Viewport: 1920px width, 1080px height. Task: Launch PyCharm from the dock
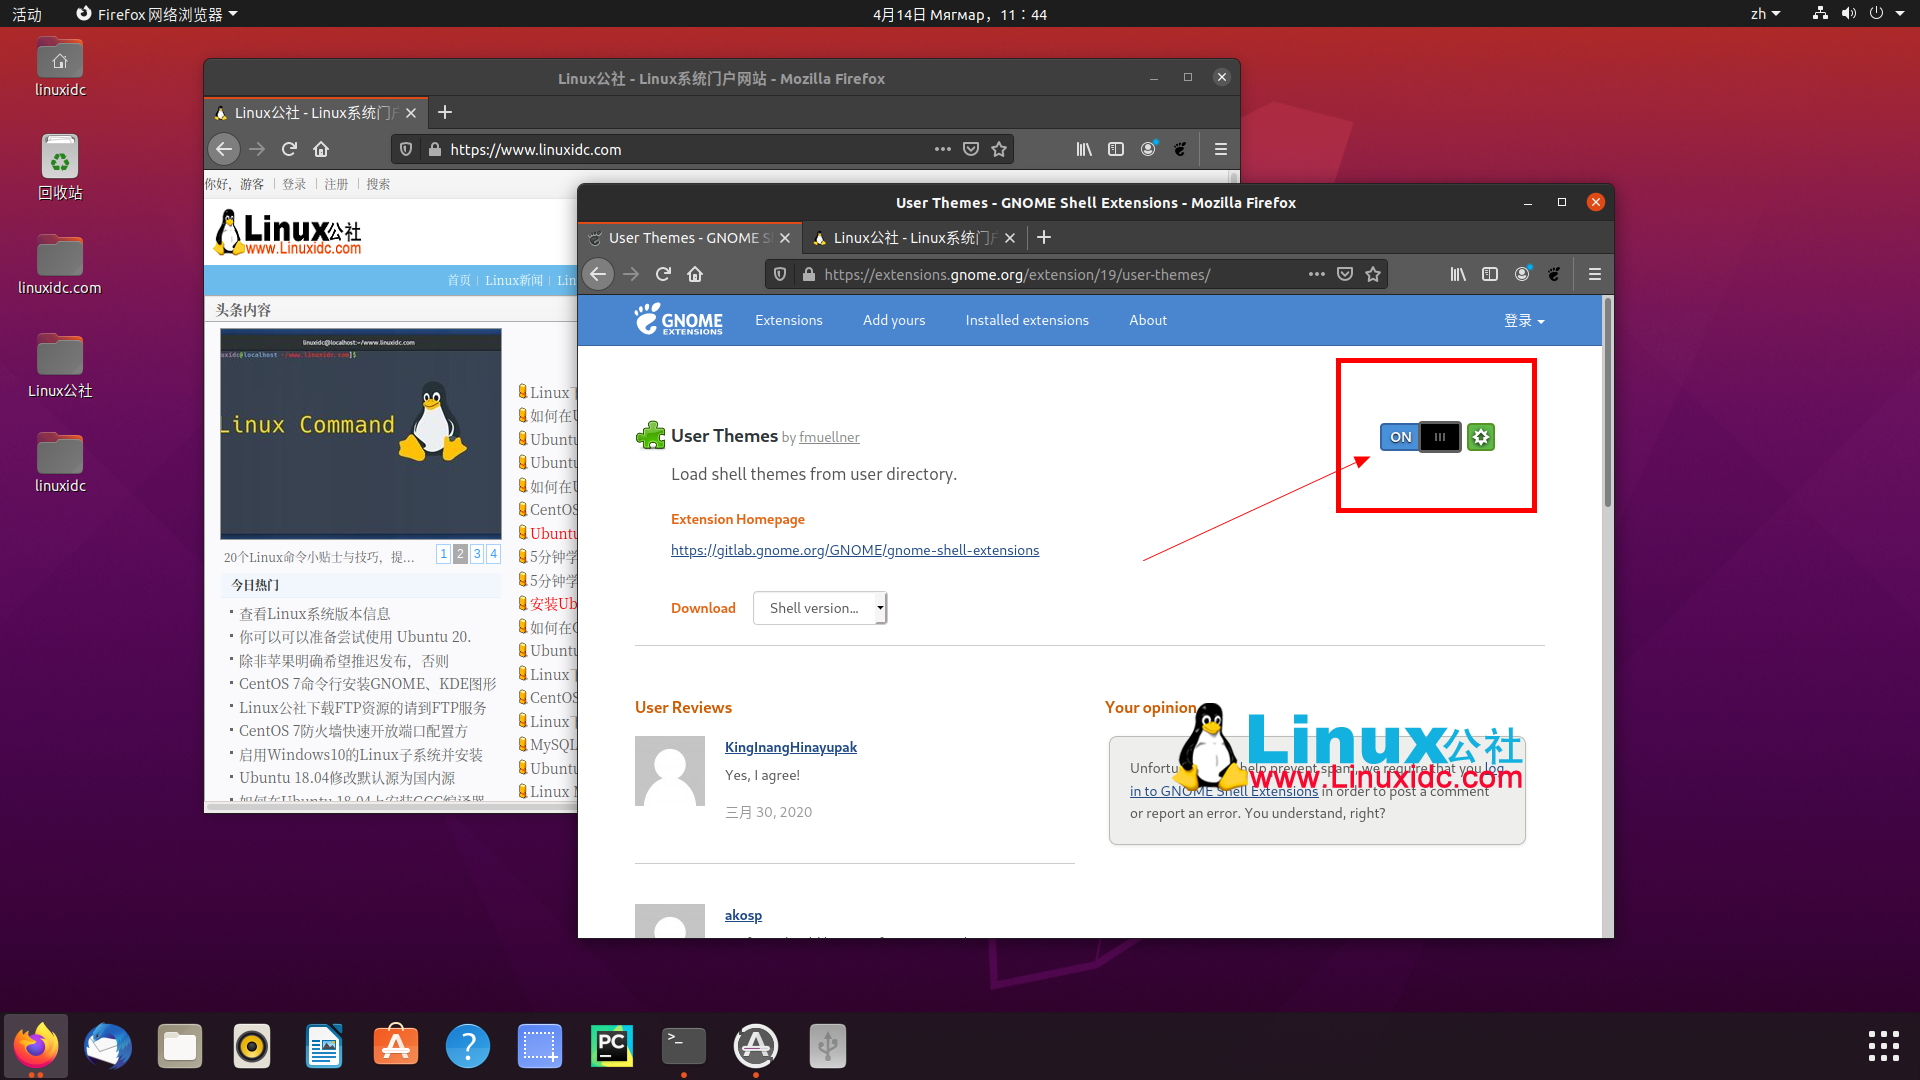pos(611,1046)
